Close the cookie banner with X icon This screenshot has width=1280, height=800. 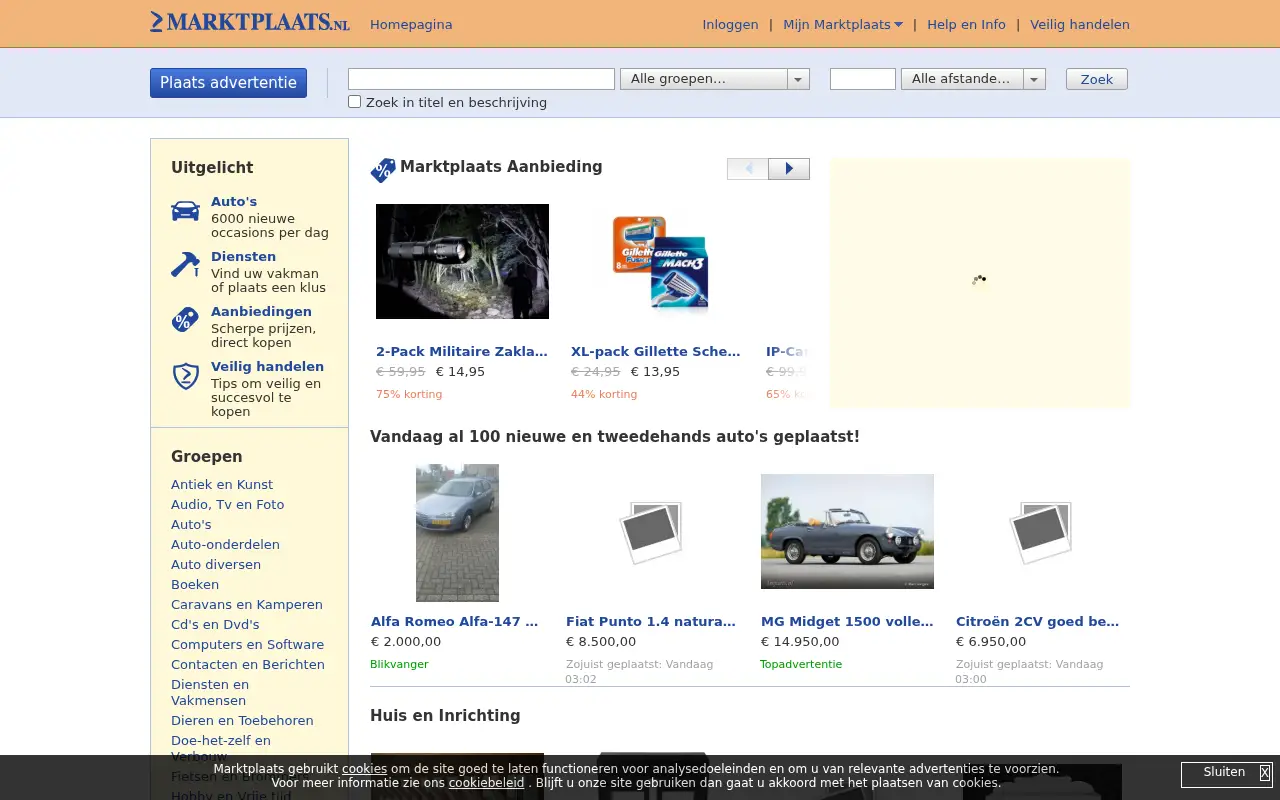point(1265,773)
